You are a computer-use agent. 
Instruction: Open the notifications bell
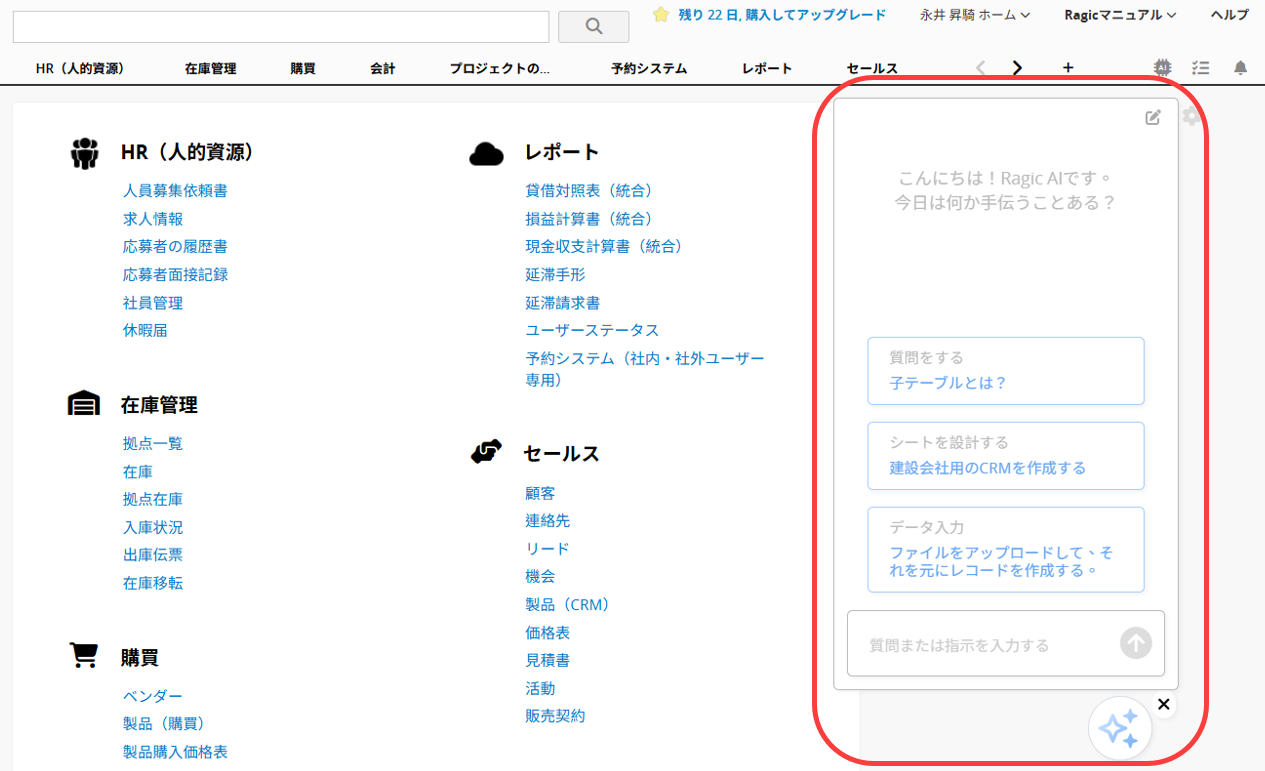pyautogui.click(x=1240, y=68)
